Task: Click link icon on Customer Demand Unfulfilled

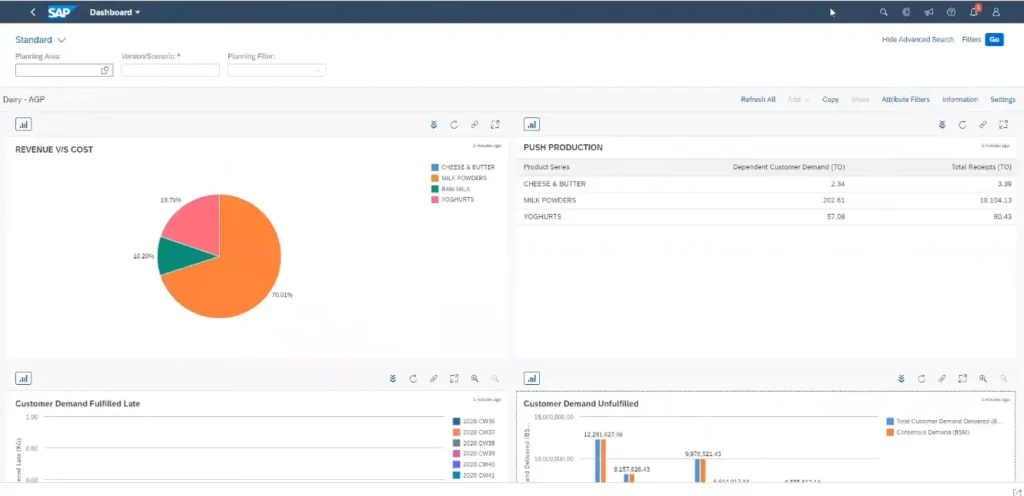Action: (942, 379)
